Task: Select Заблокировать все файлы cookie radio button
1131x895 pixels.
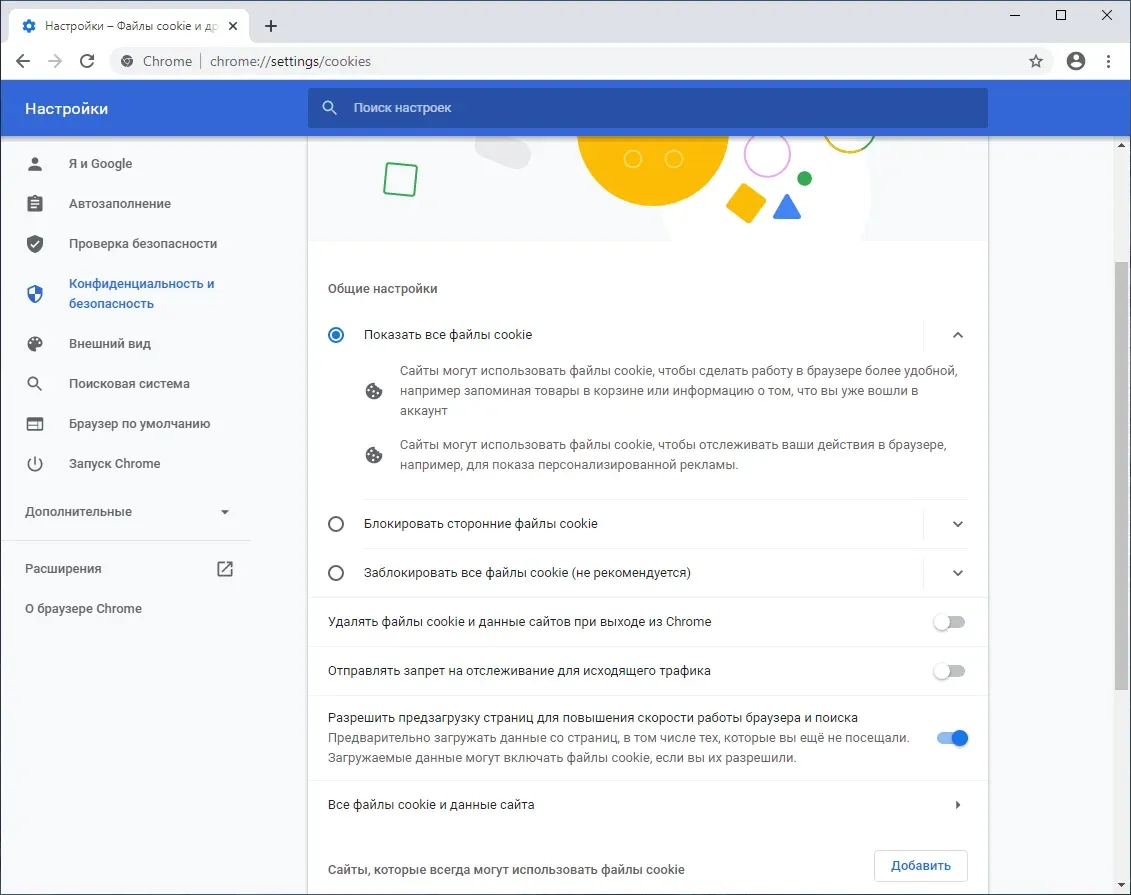Action: [336, 573]
